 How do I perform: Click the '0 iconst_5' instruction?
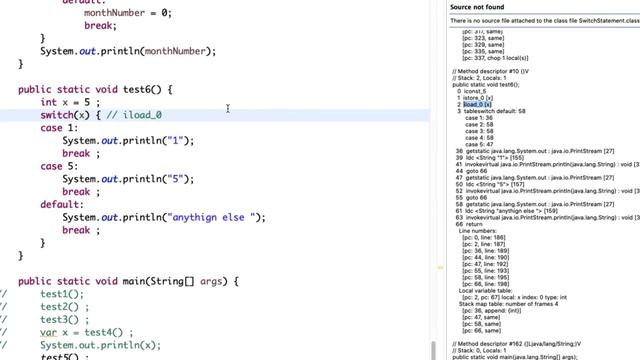[471, 91]
